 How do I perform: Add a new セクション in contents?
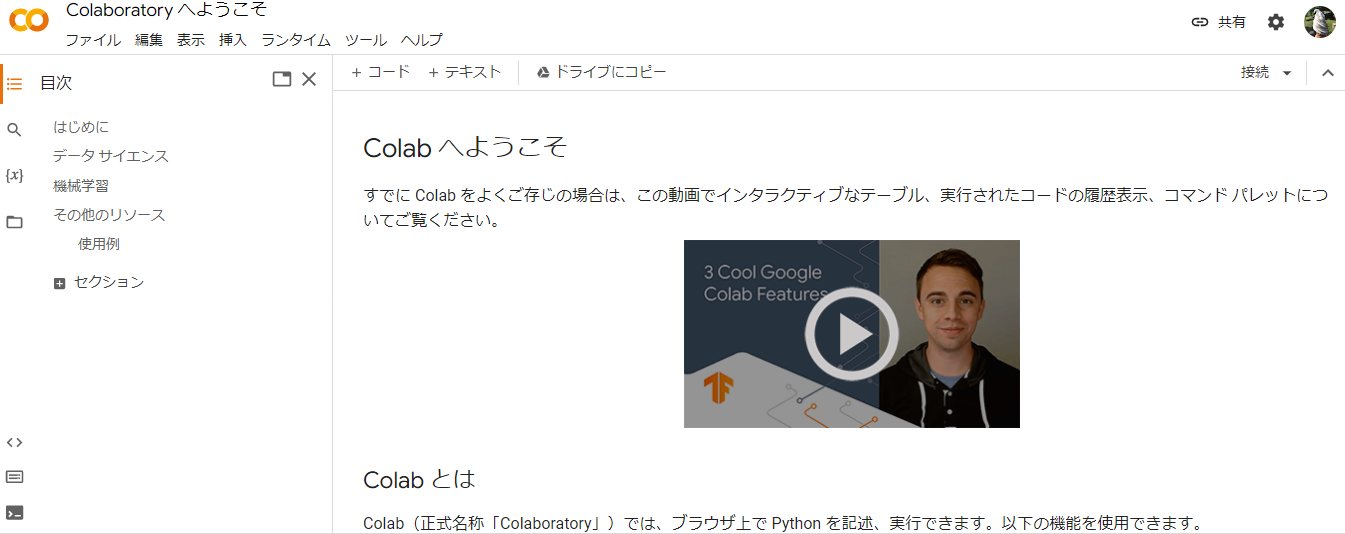click(x=99, y=283)
